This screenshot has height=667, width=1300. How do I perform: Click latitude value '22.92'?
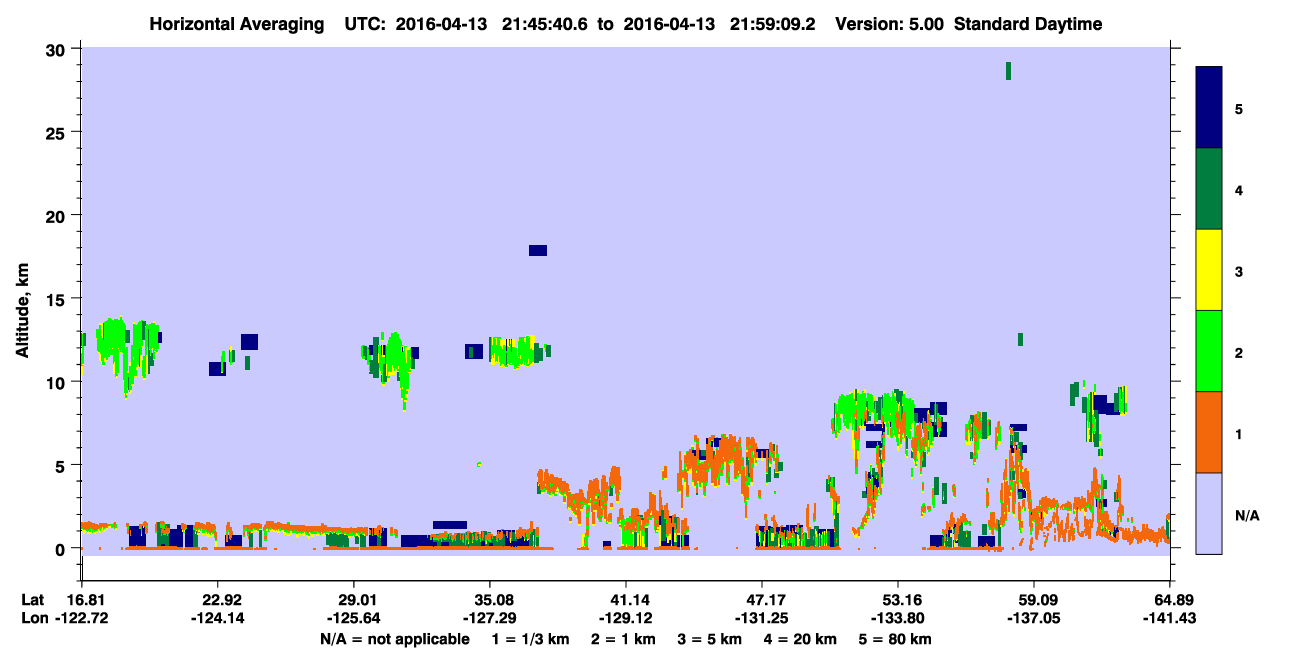click(x=217, y=600)
